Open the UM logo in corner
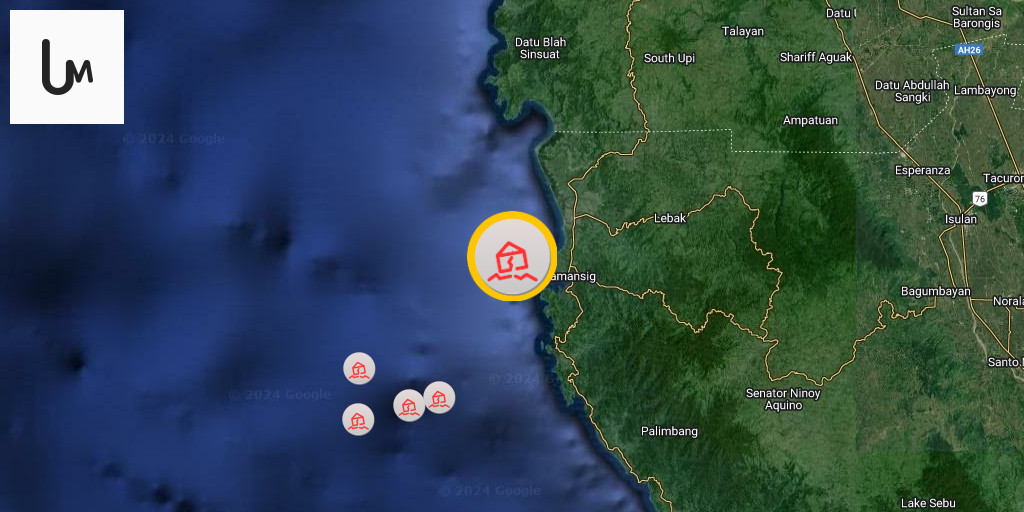Image resolution: width=1024 pixels, height=512 pixels. pyautogui.click(x=67, y=67)
